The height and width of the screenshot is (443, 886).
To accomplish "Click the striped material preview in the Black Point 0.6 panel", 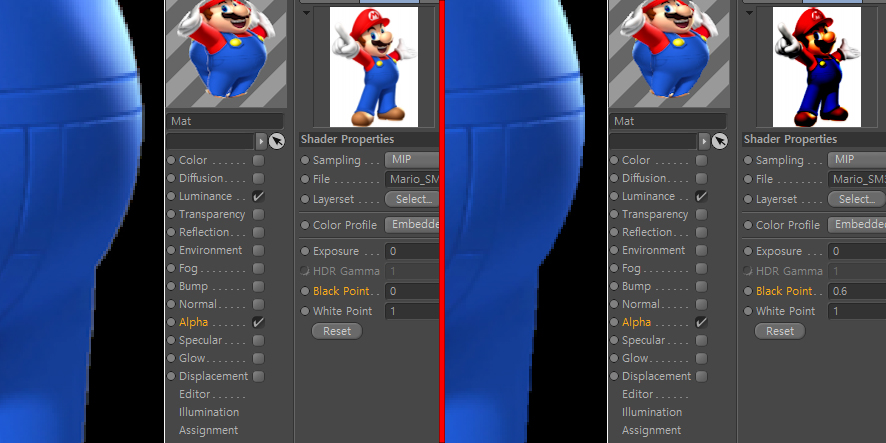I will (669, 53).
